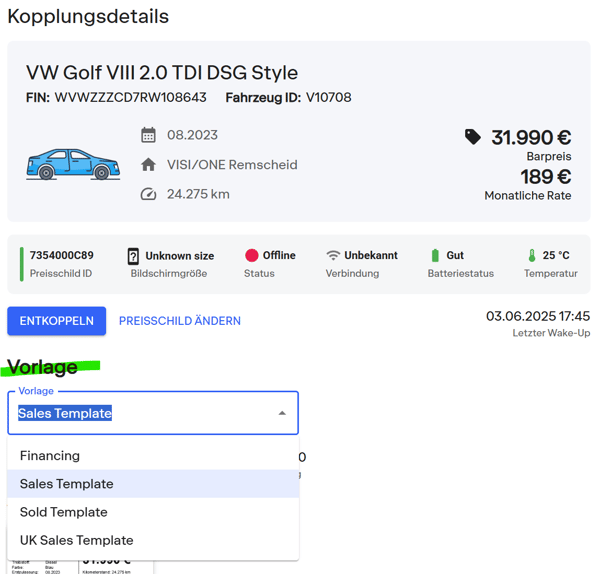Click the house icon near VISI/ONE Remscheid

148,165
